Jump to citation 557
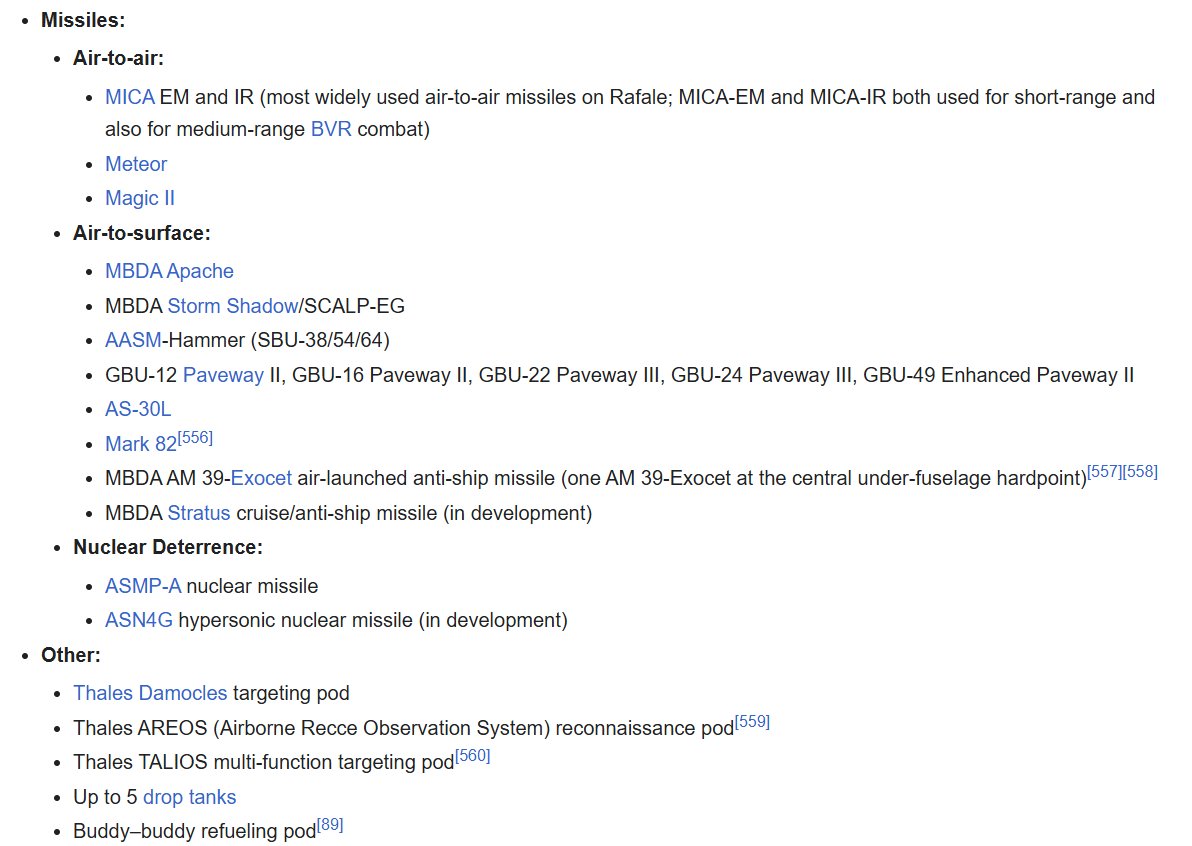Image resolution: width=1192 pixels, height=846 pixels. pyautogui.click(x=1105, y=472)
